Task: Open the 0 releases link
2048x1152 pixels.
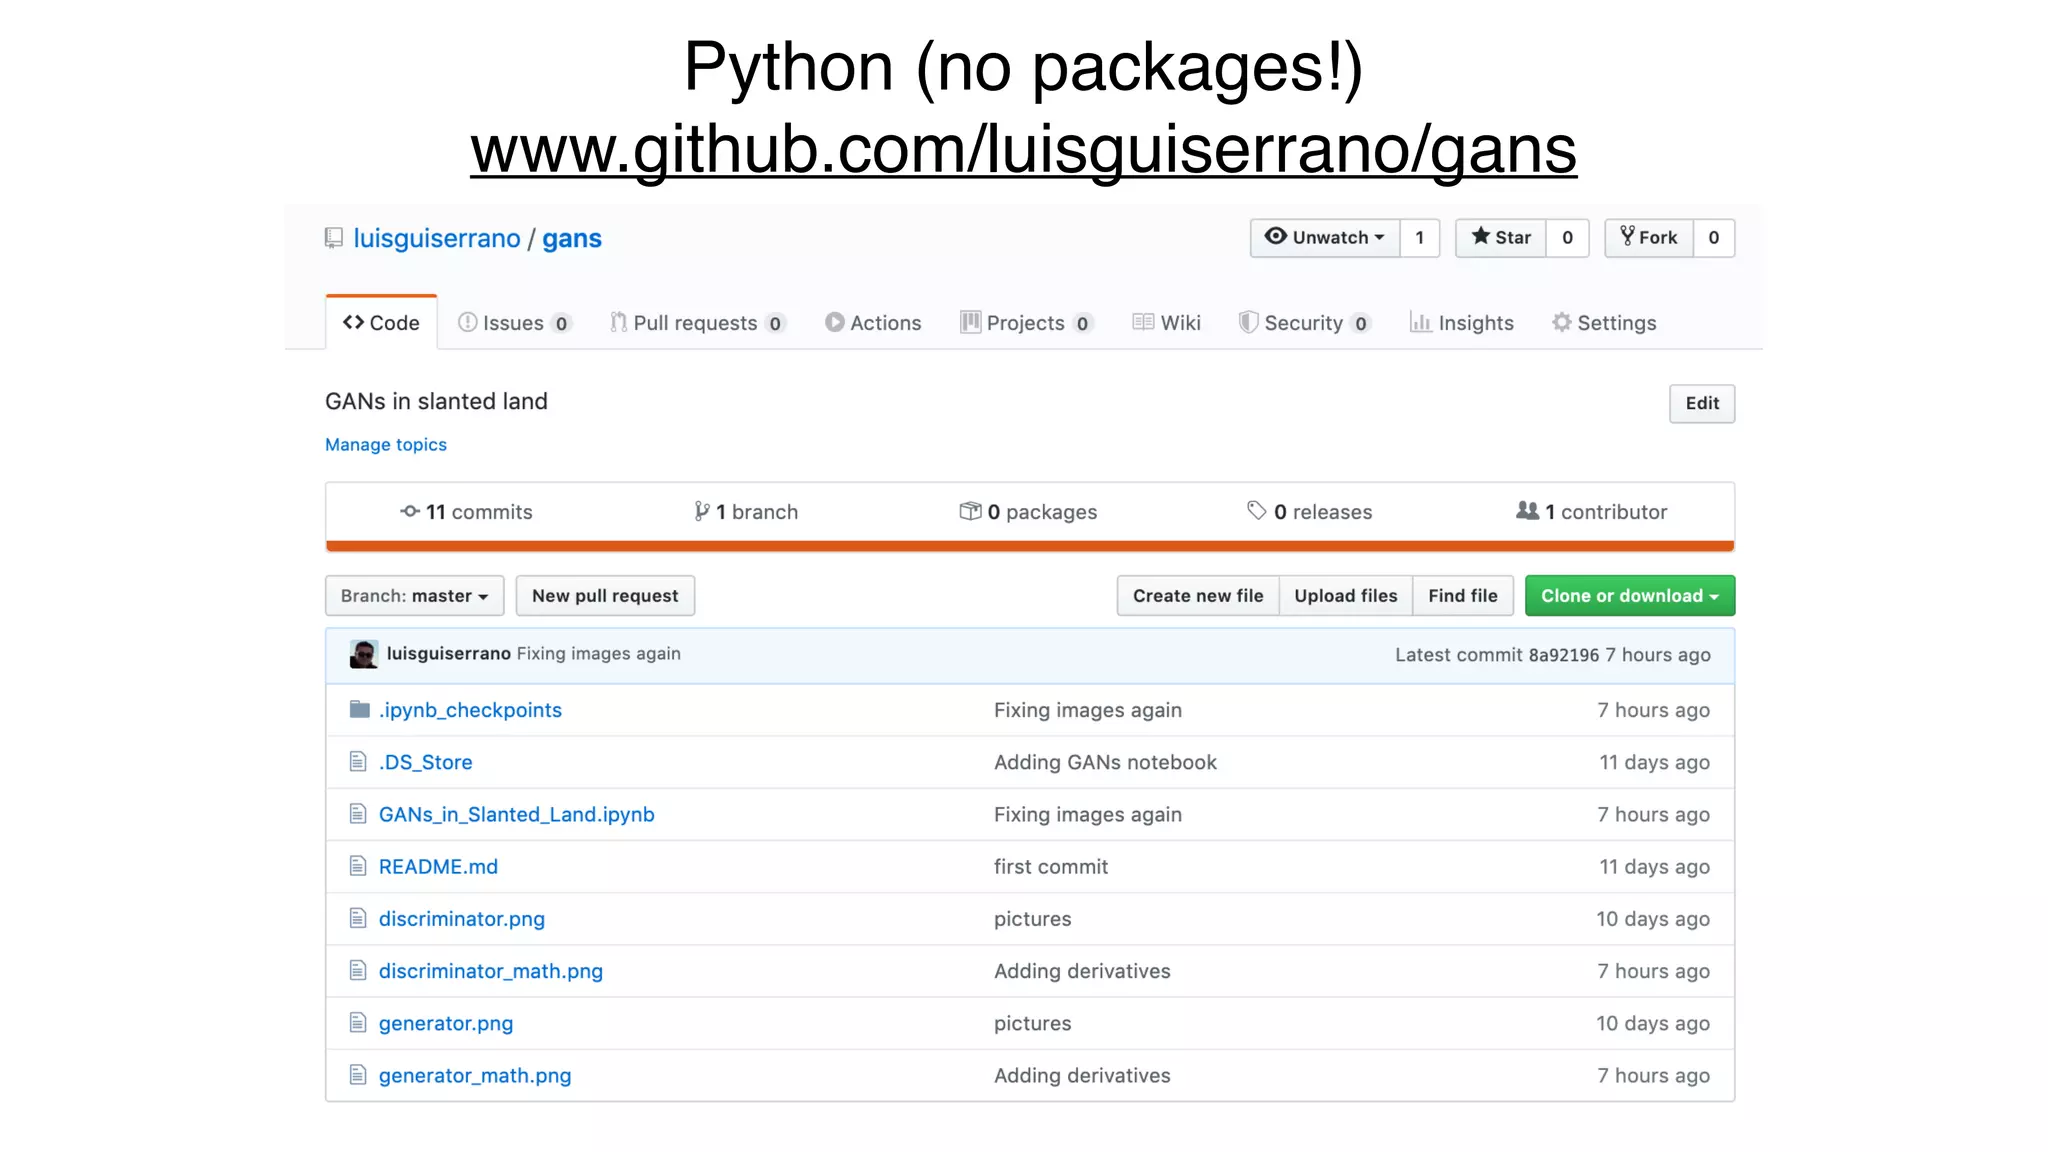Action: 1310,512
